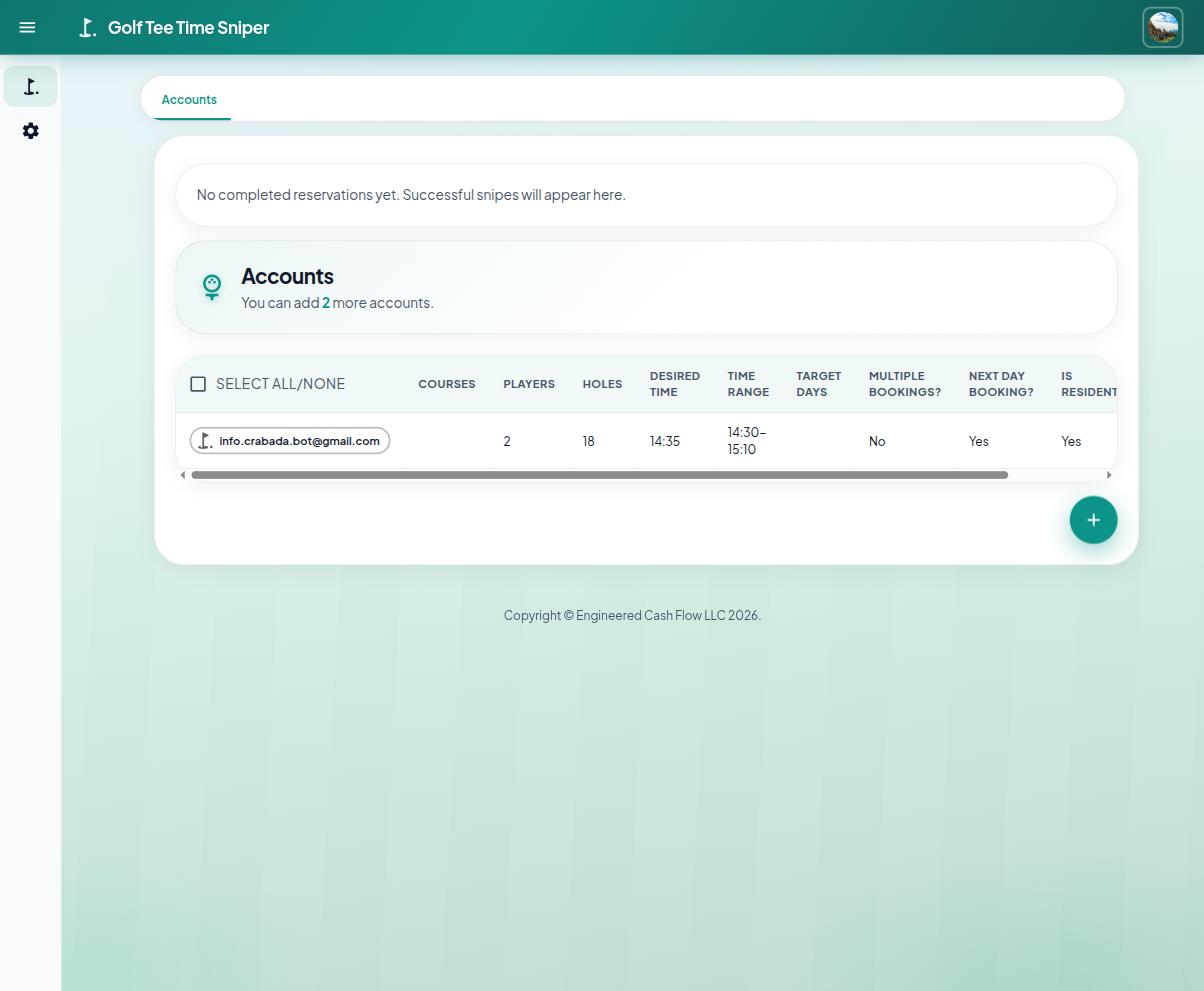
Task: Click the Target Days column header
Action: tap(819, 384)
